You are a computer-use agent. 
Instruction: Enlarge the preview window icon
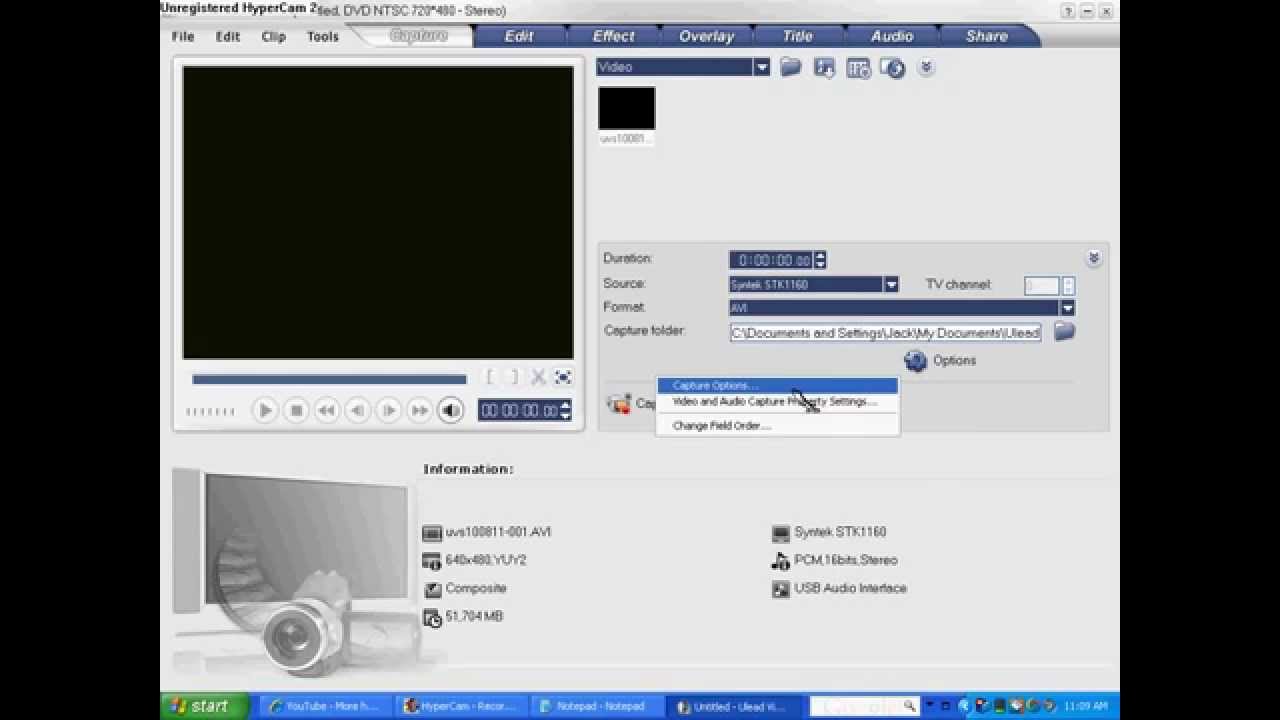pos(563,378)
